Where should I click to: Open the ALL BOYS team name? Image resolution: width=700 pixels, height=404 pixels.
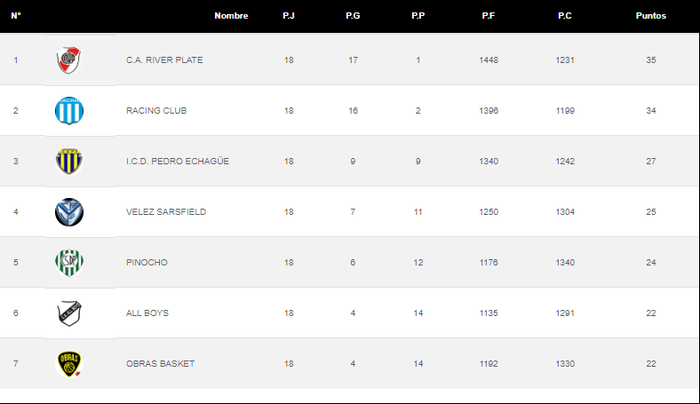[147, 313]
